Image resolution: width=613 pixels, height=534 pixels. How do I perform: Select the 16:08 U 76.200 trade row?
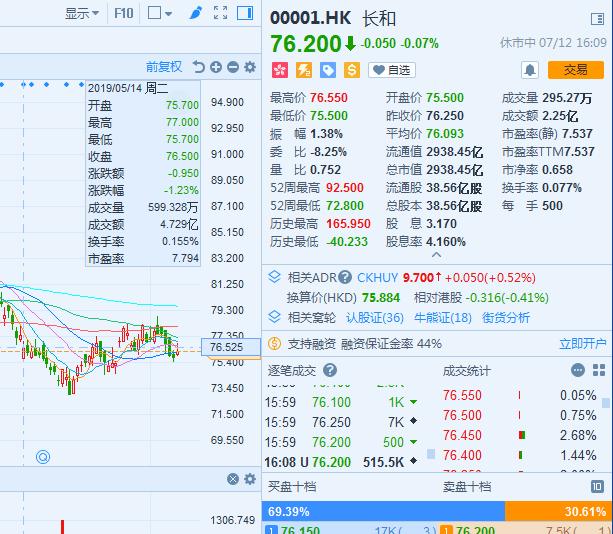coord(341,462)
